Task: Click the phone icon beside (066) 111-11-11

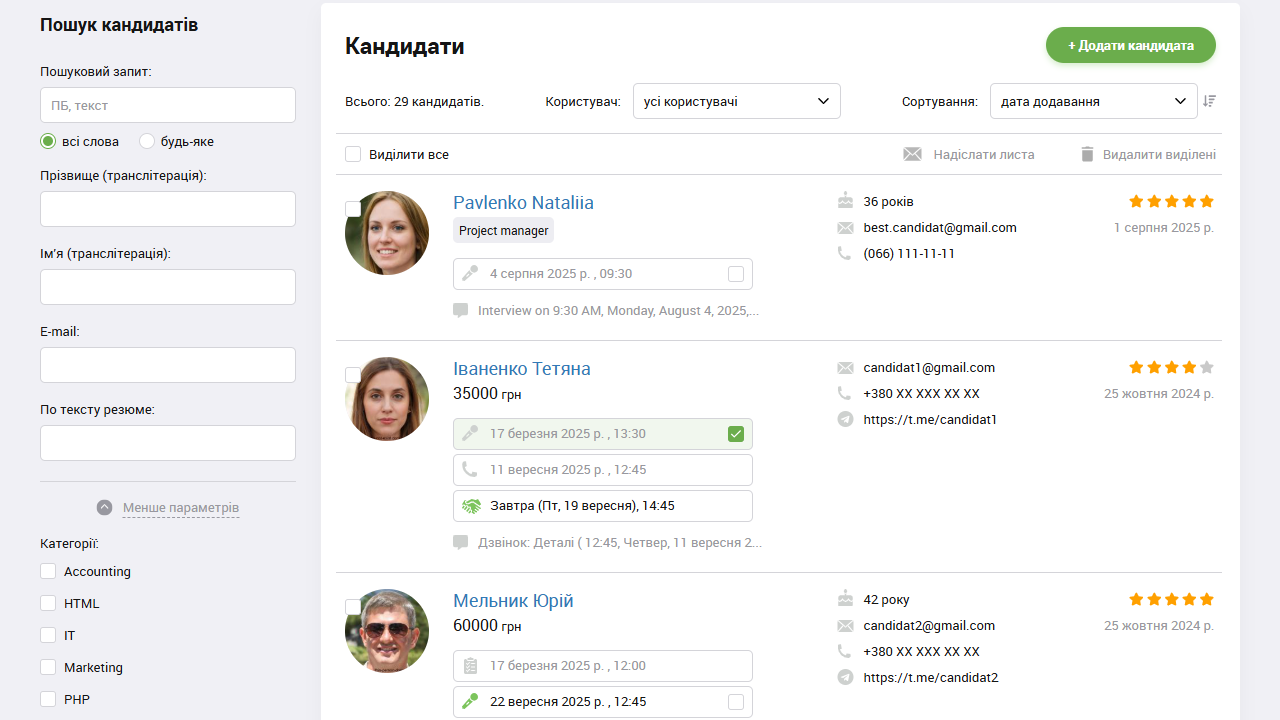Action: click(846, 254)
